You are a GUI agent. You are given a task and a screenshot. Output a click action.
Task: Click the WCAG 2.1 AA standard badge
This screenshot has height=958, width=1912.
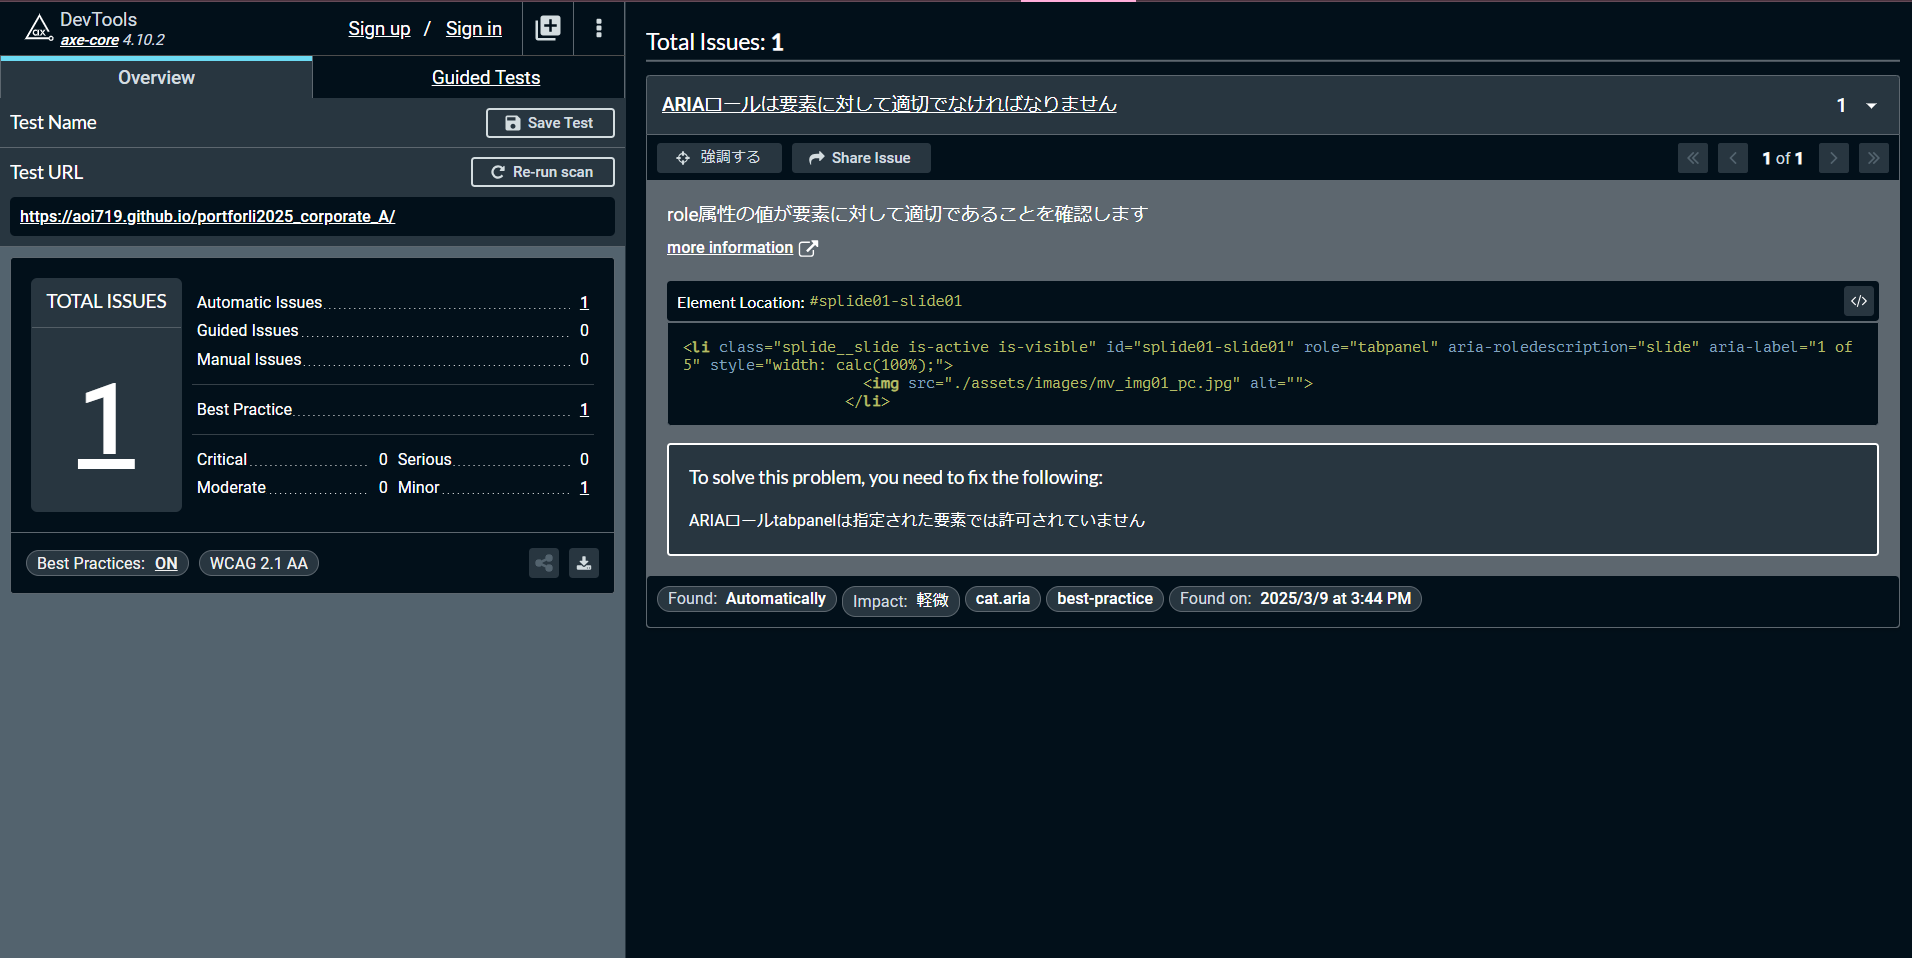click(258, 563)
